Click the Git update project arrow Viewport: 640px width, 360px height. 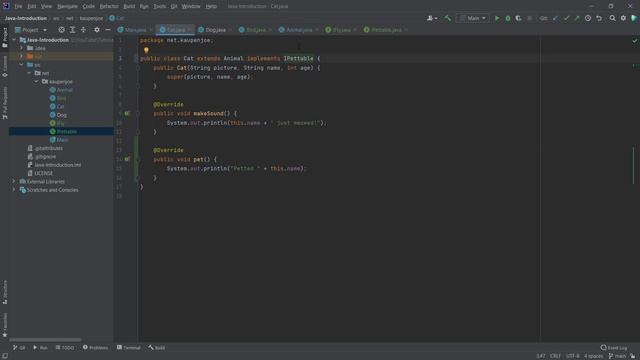point(555,18)
